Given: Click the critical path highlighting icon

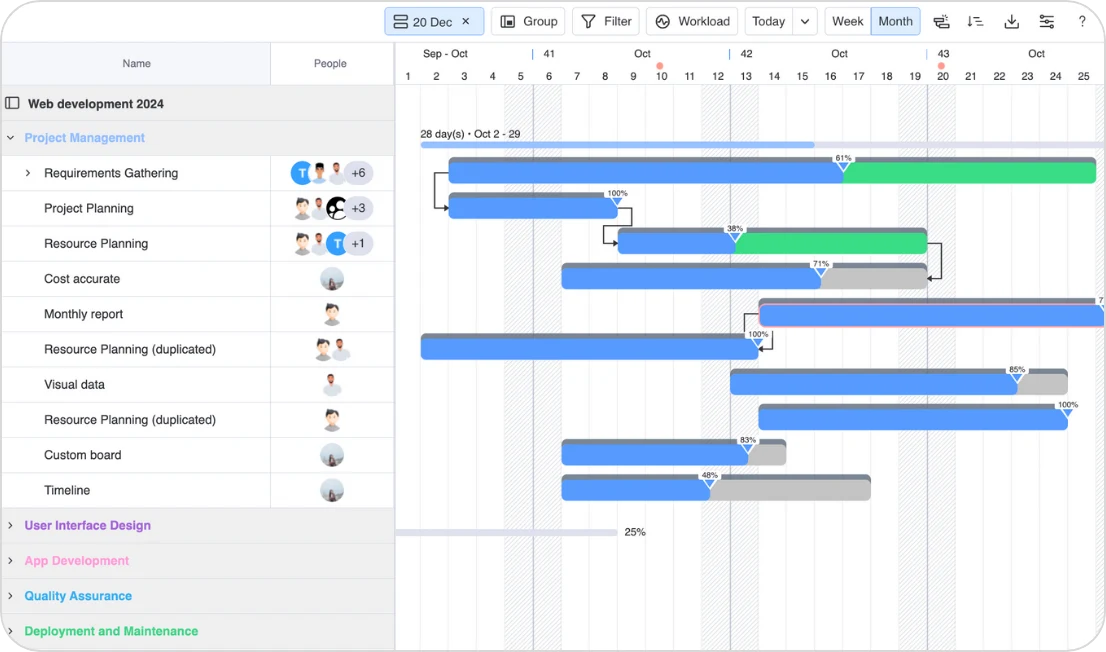Looking at the screenshot, I should (941, 20).
